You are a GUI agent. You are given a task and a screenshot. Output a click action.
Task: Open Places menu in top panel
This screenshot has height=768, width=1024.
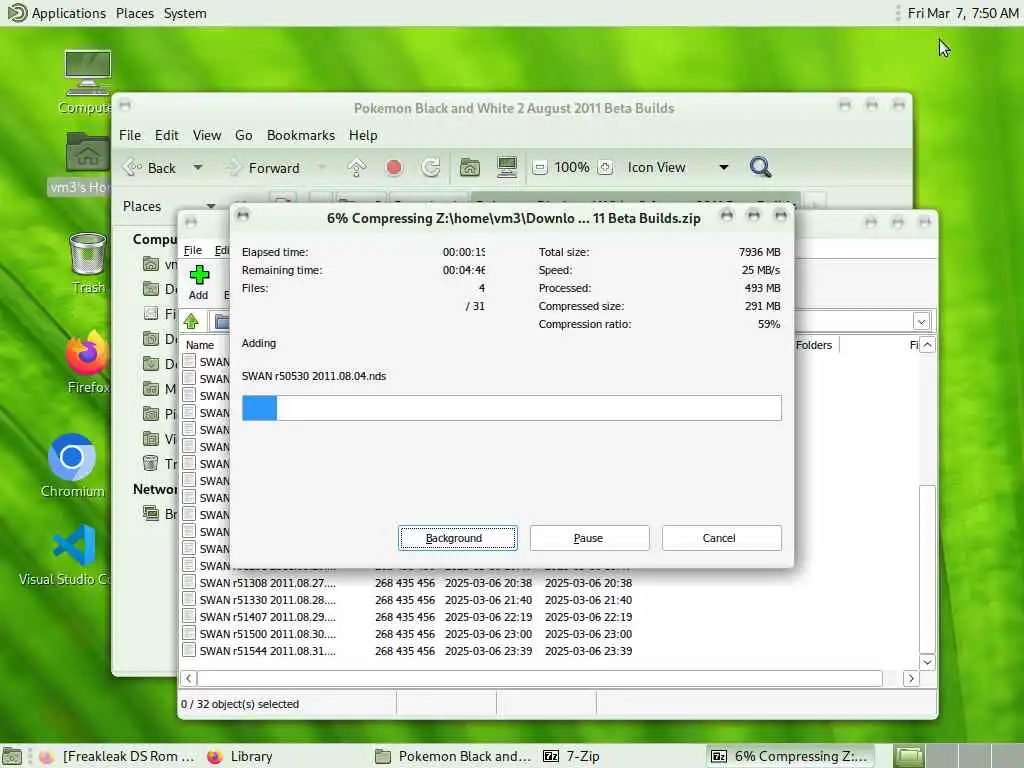(135, 13)
